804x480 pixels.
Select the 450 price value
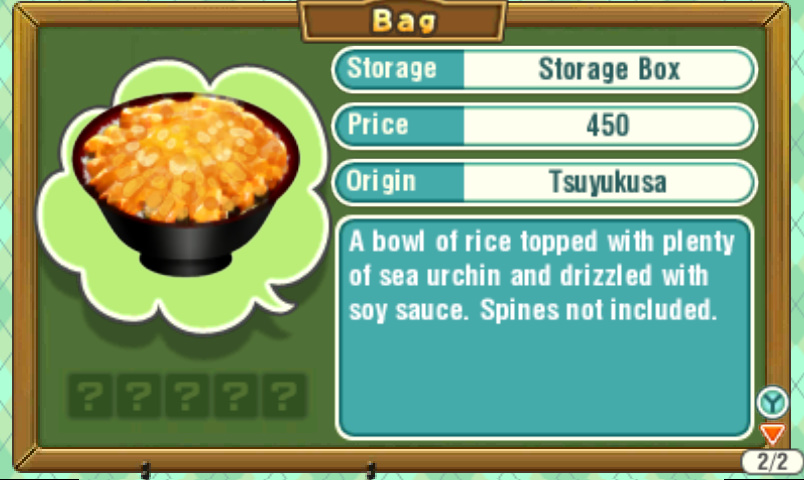pyautogui.click(x=609, y=126)
